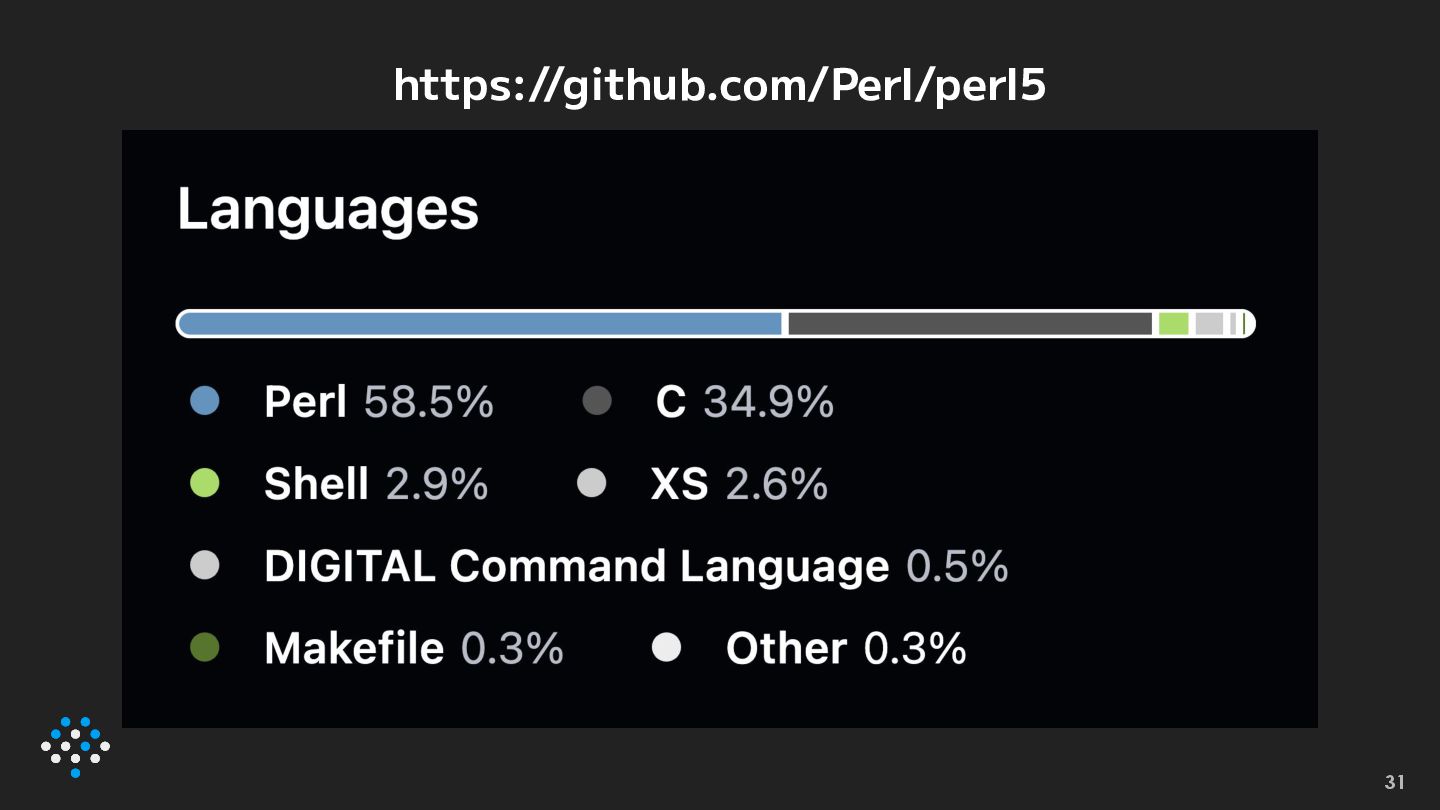Click the blue Perl segment of language bar

coord(481,324)
